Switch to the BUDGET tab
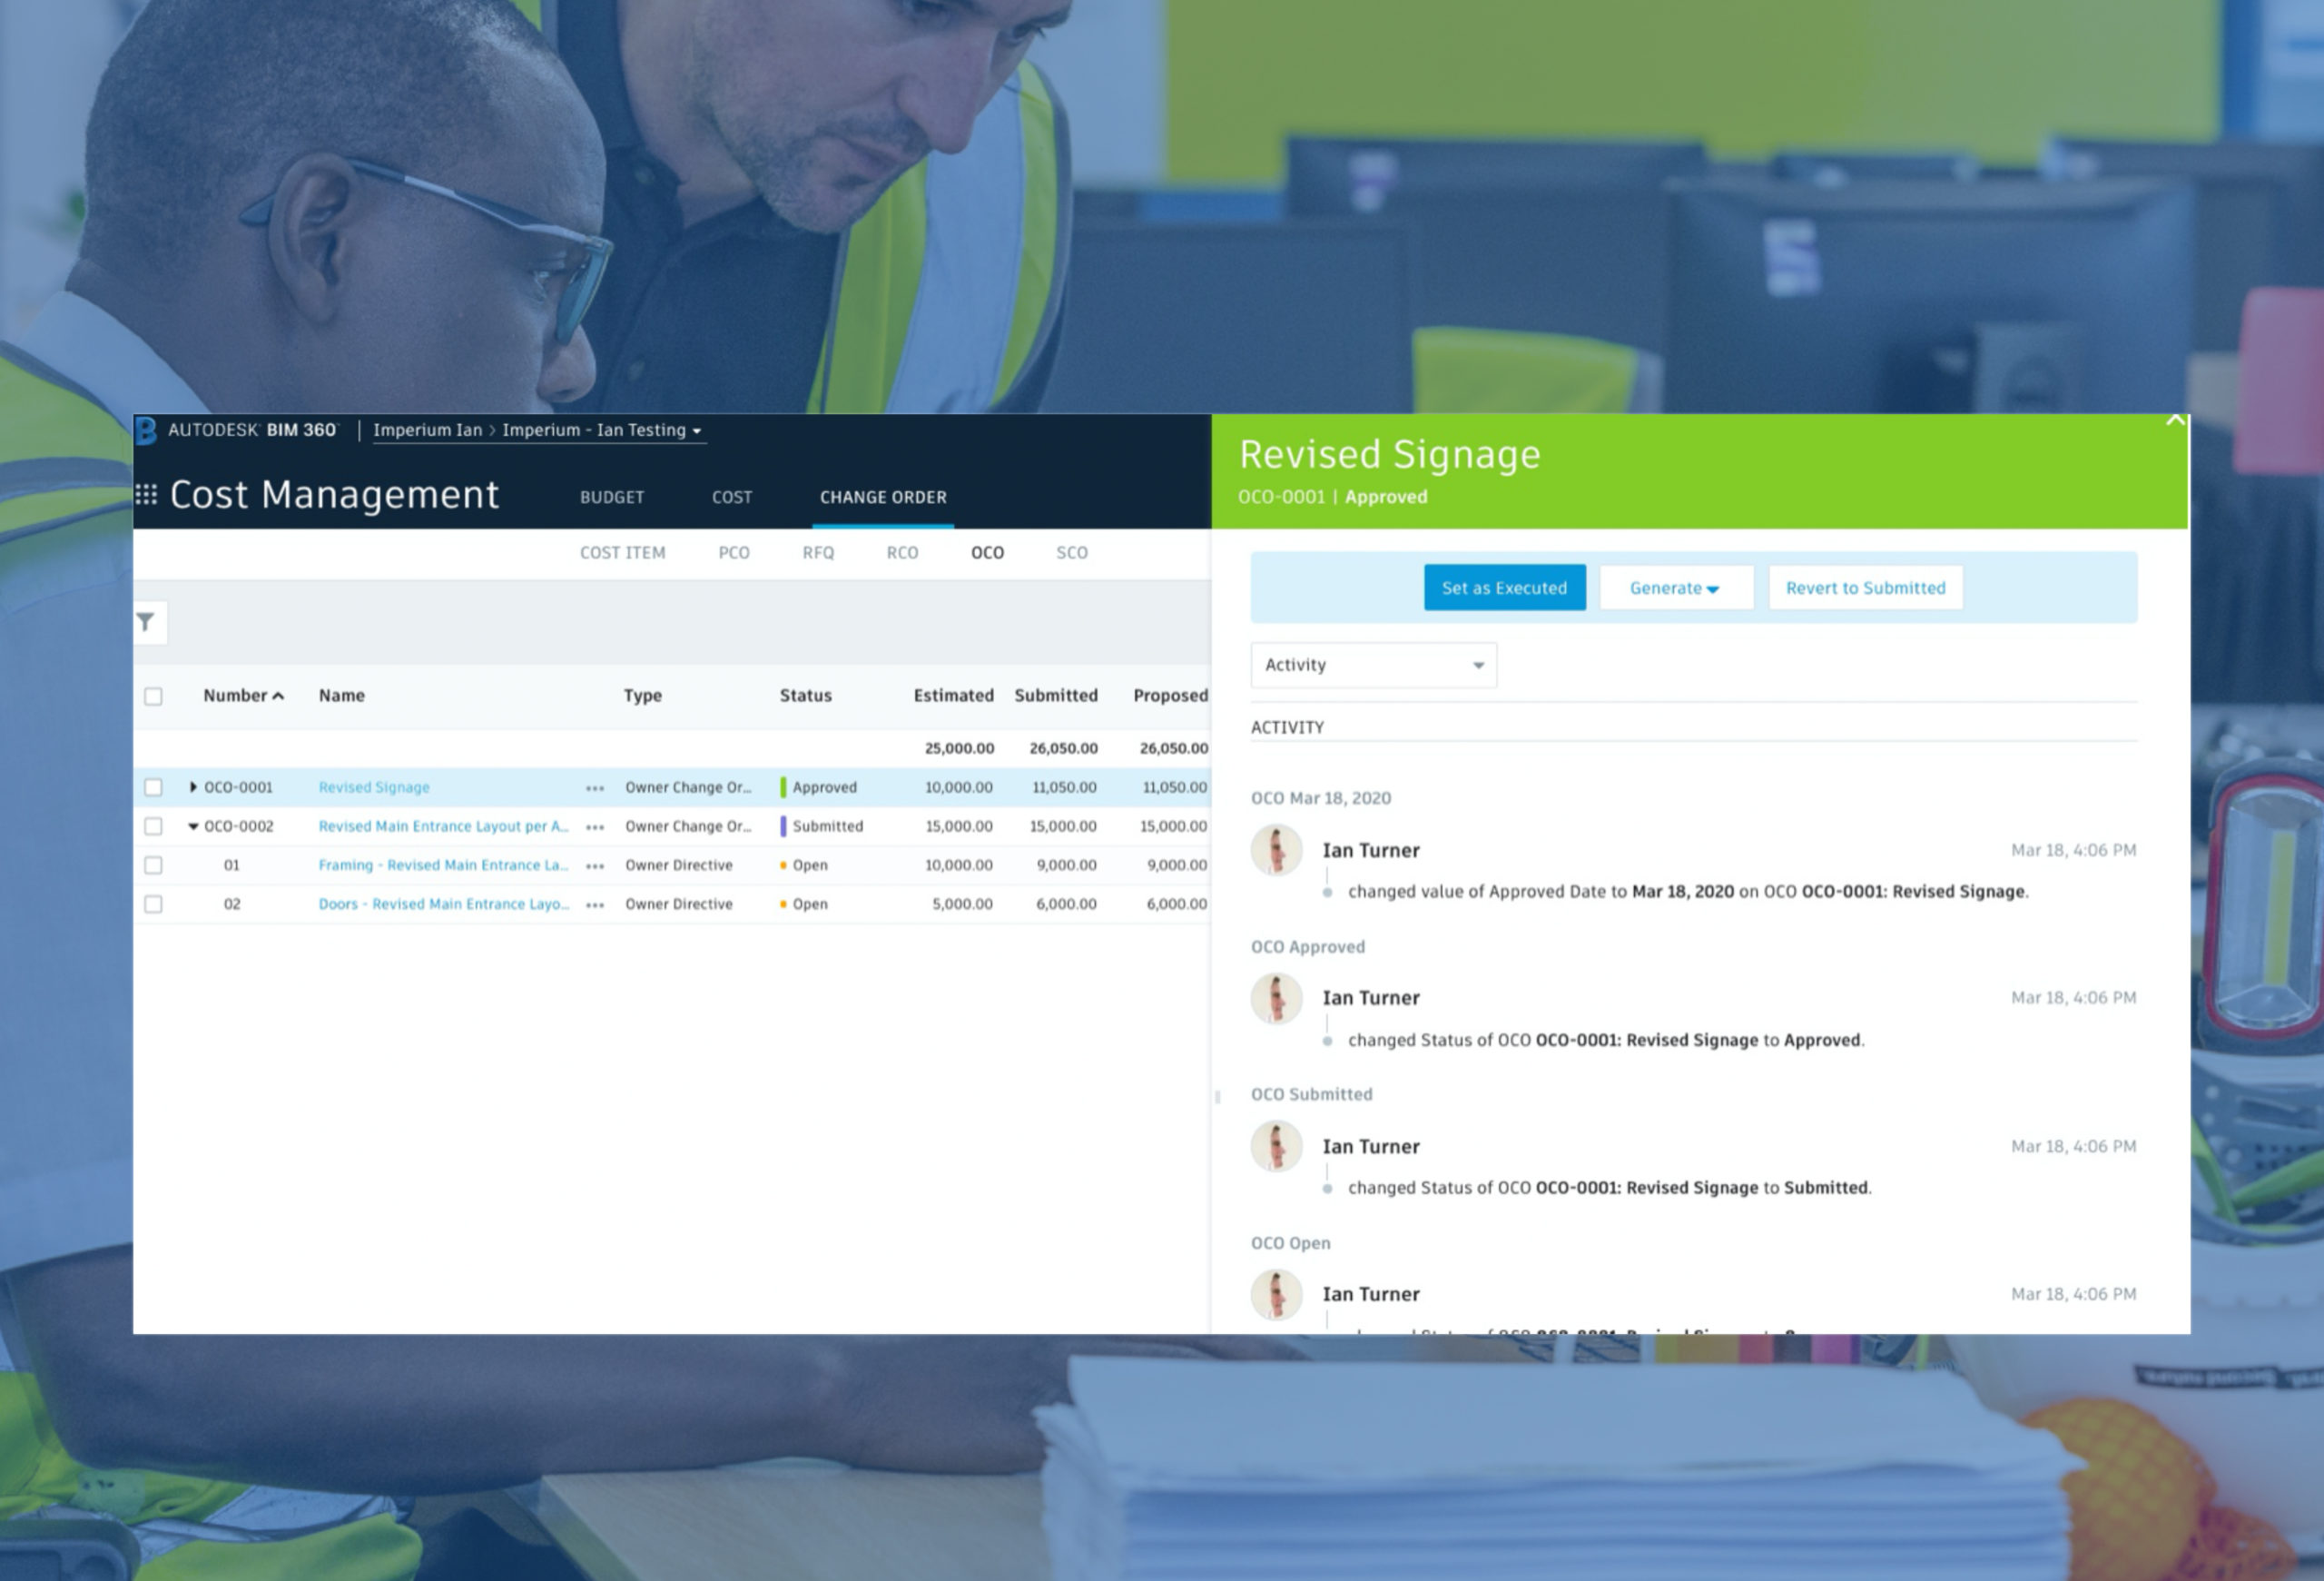 pyautogui.click(x=611, y=497)
